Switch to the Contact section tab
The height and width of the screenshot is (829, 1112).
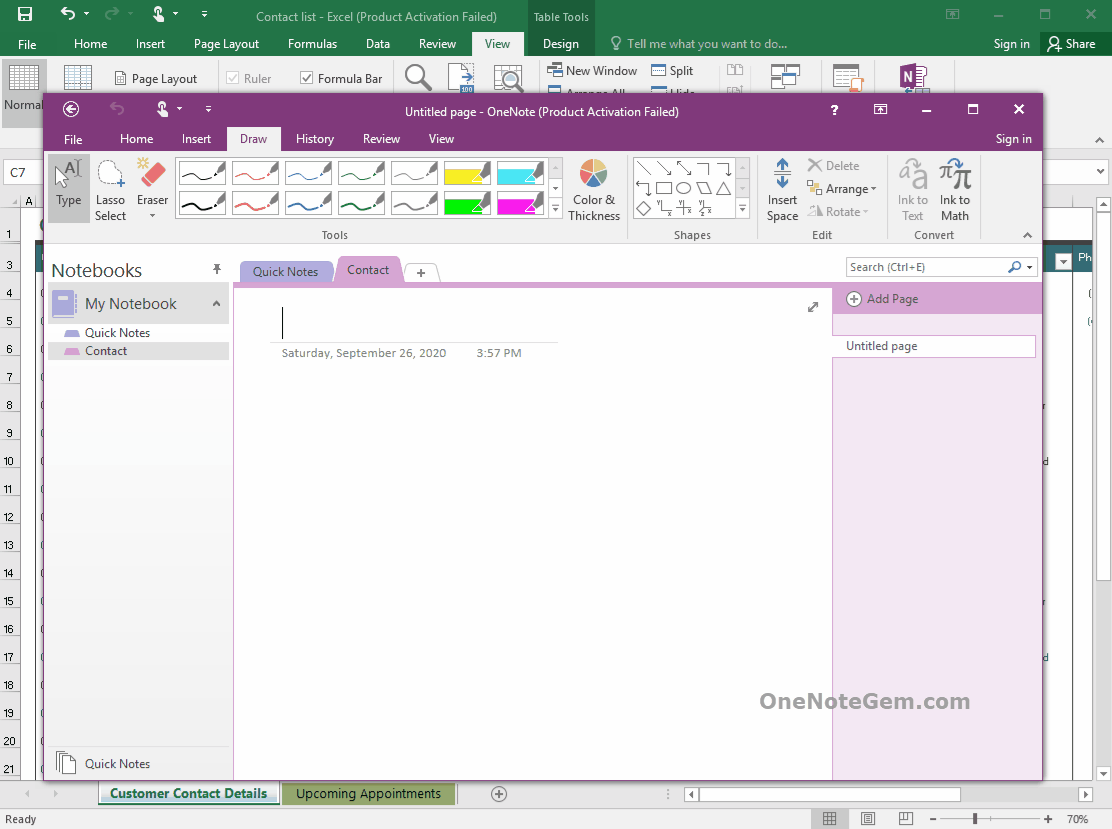tap(367, 269)
